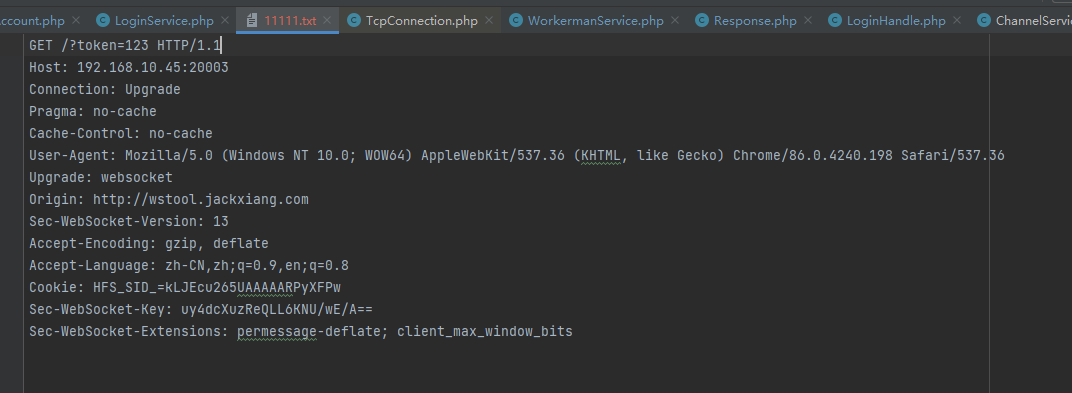Click the Response.php class icon
The width and height of the screenshot is (1072, 393).
coord(701,21)
